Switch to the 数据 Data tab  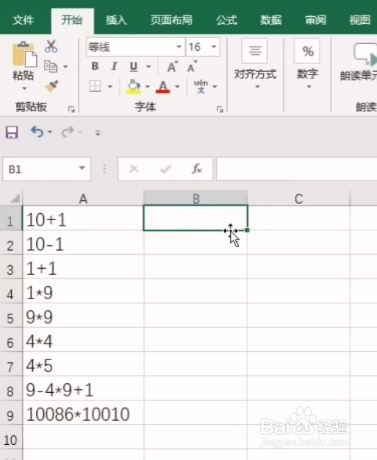coord(271,20)
